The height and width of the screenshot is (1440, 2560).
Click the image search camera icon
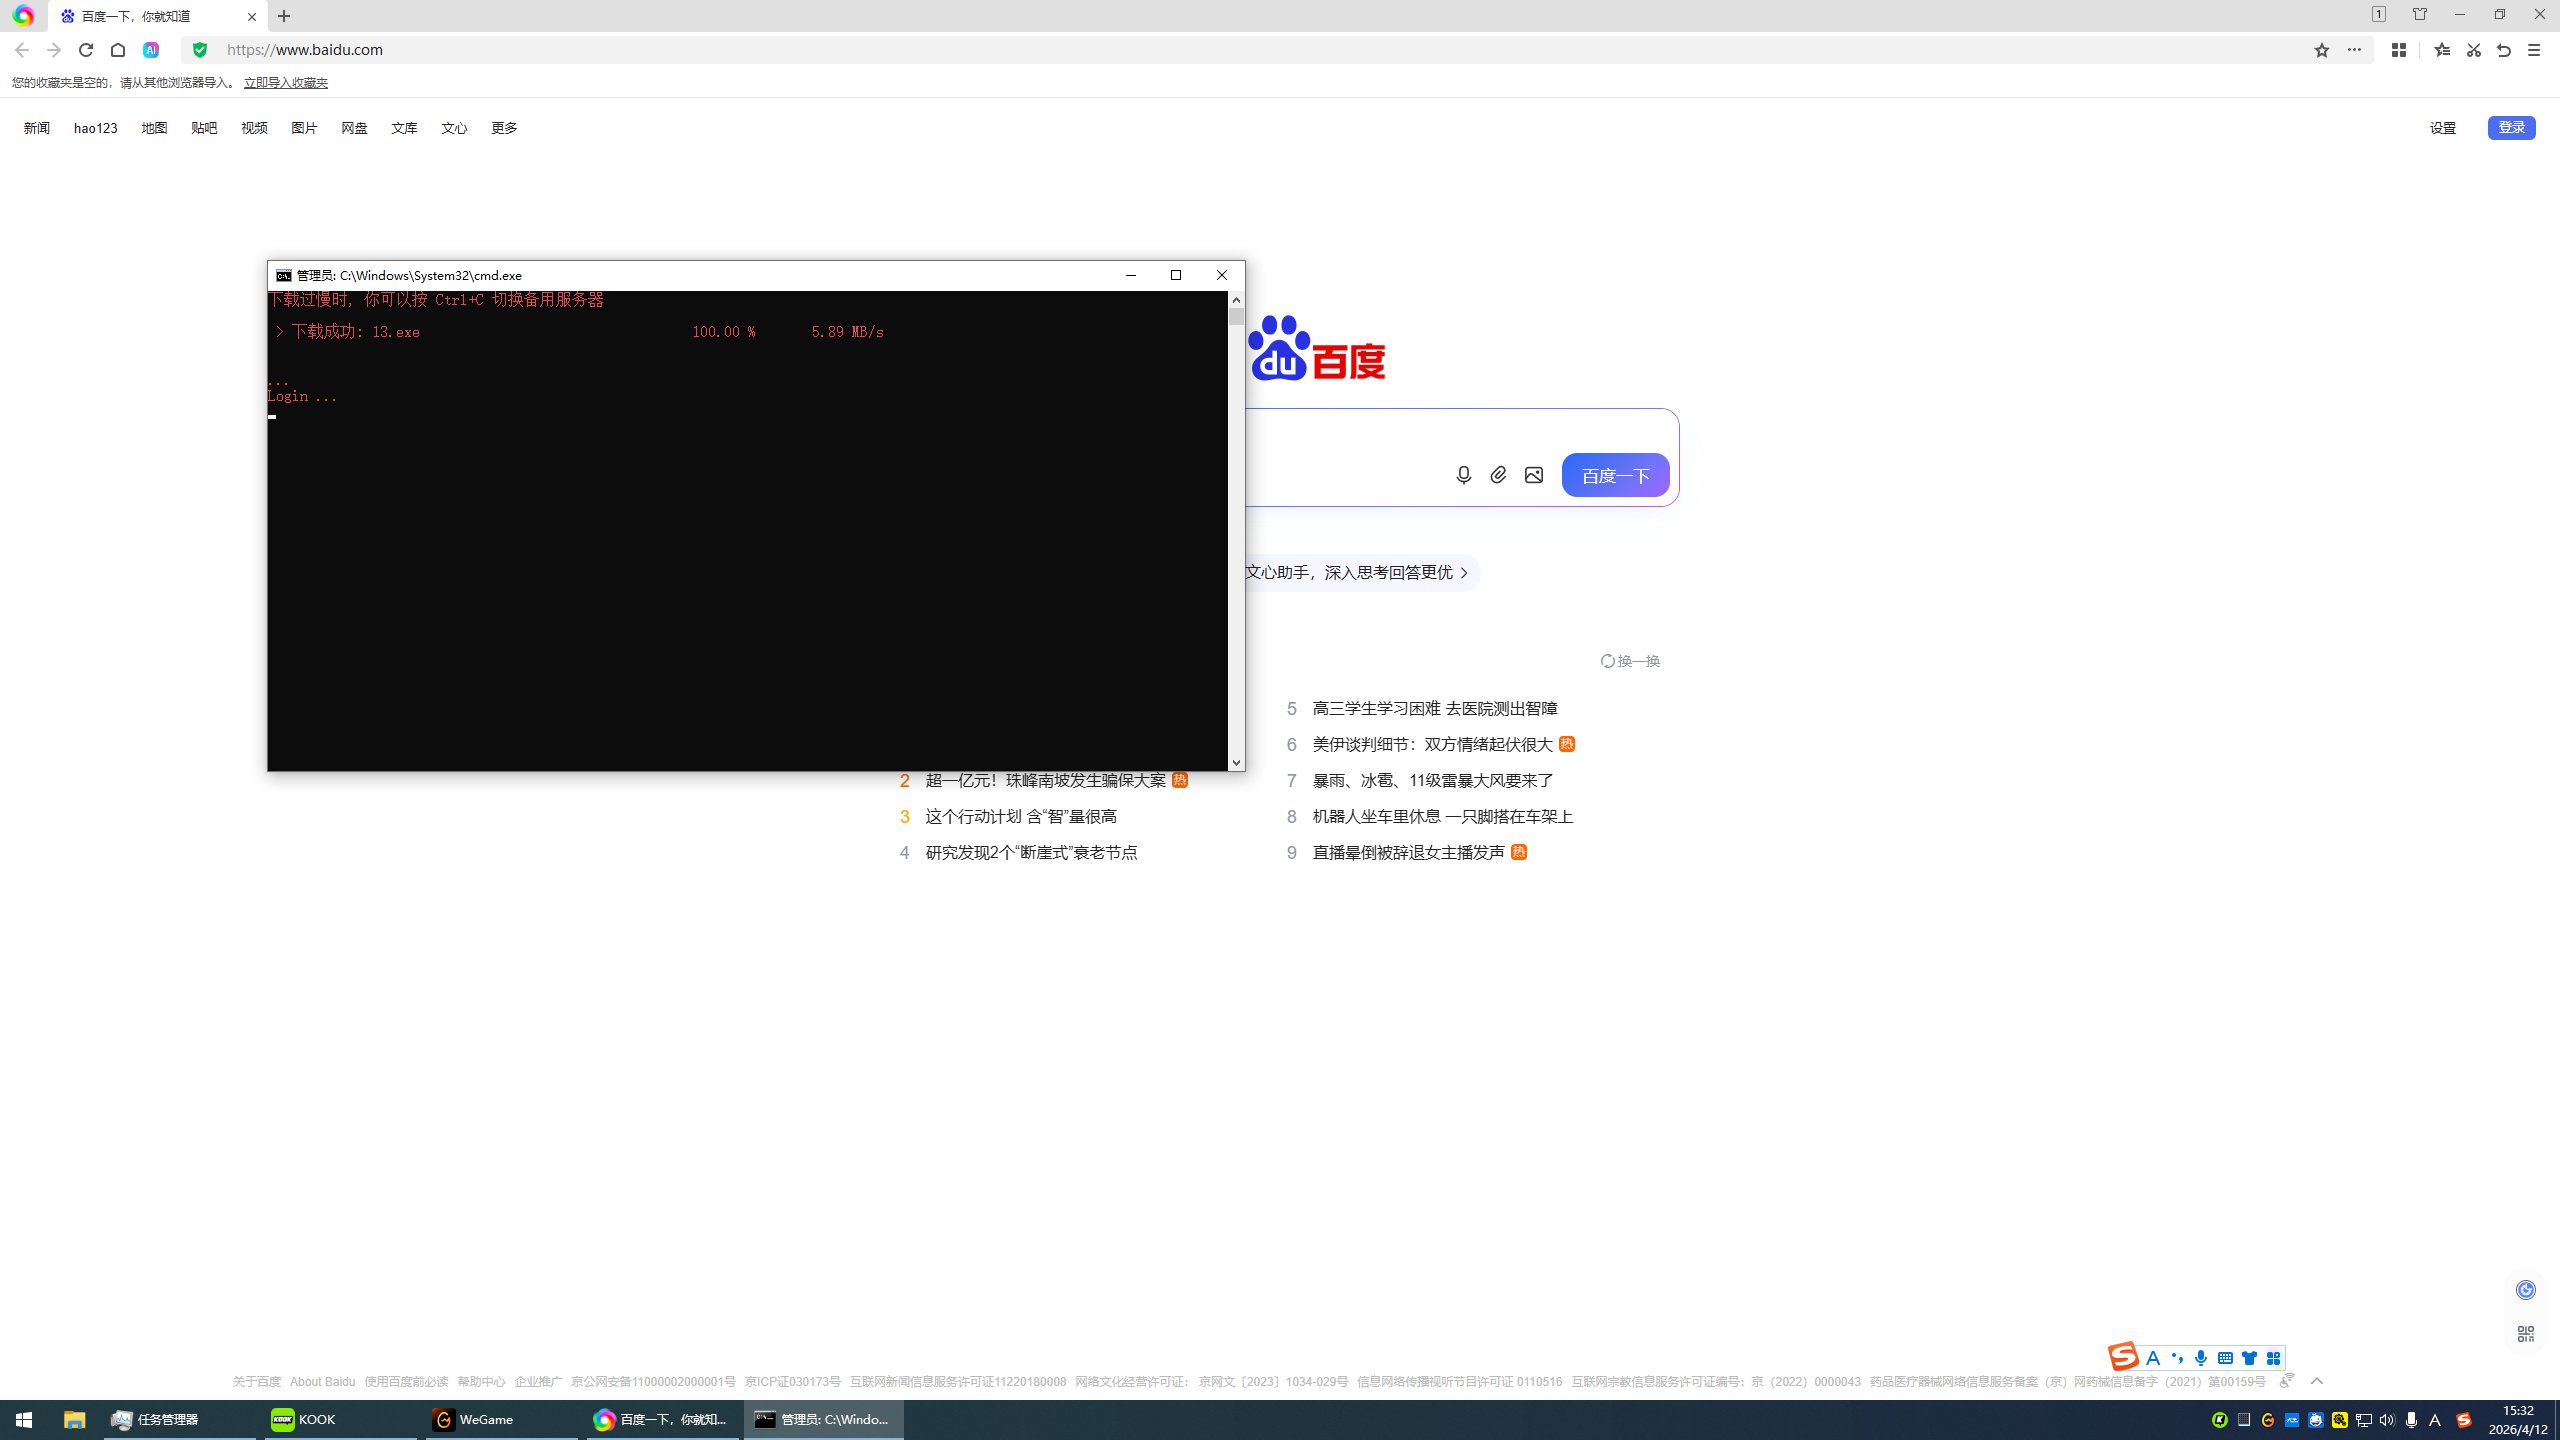tap(1533, 475)
